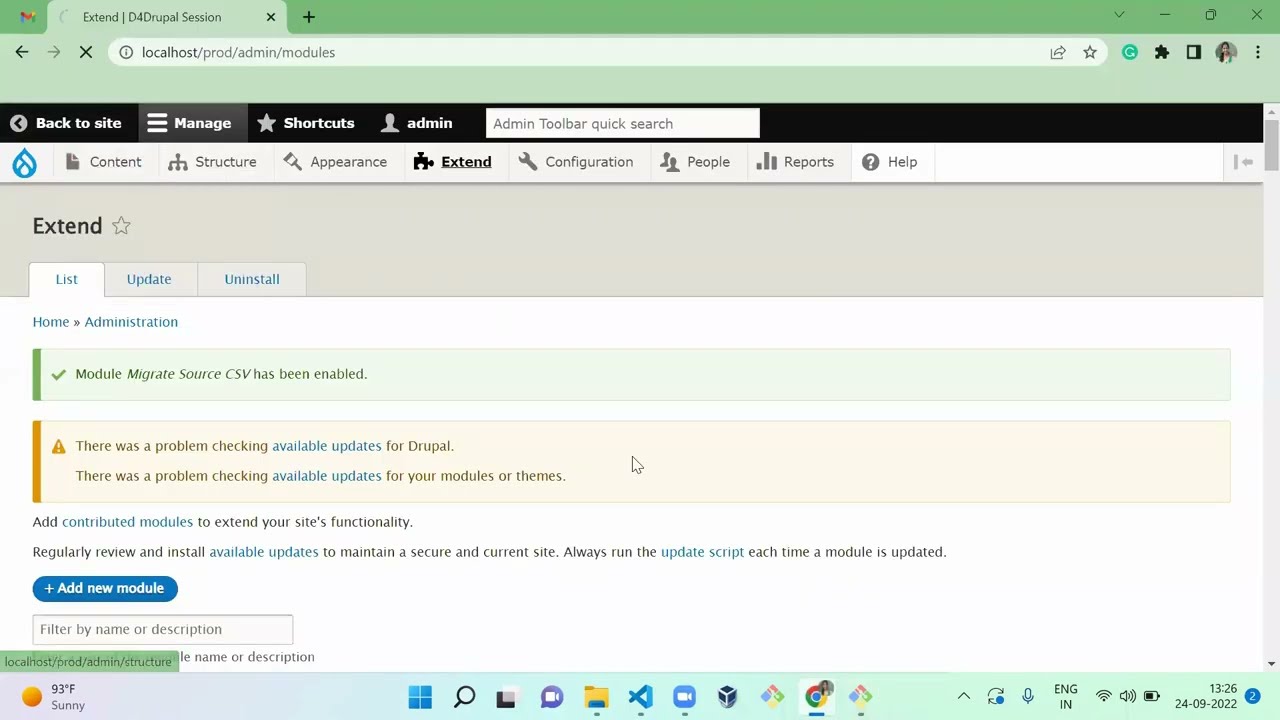The image size is (1280, 720).
Task: Click the microphone tray icon
Action: pyautogui.click(x=1027, y=696)
